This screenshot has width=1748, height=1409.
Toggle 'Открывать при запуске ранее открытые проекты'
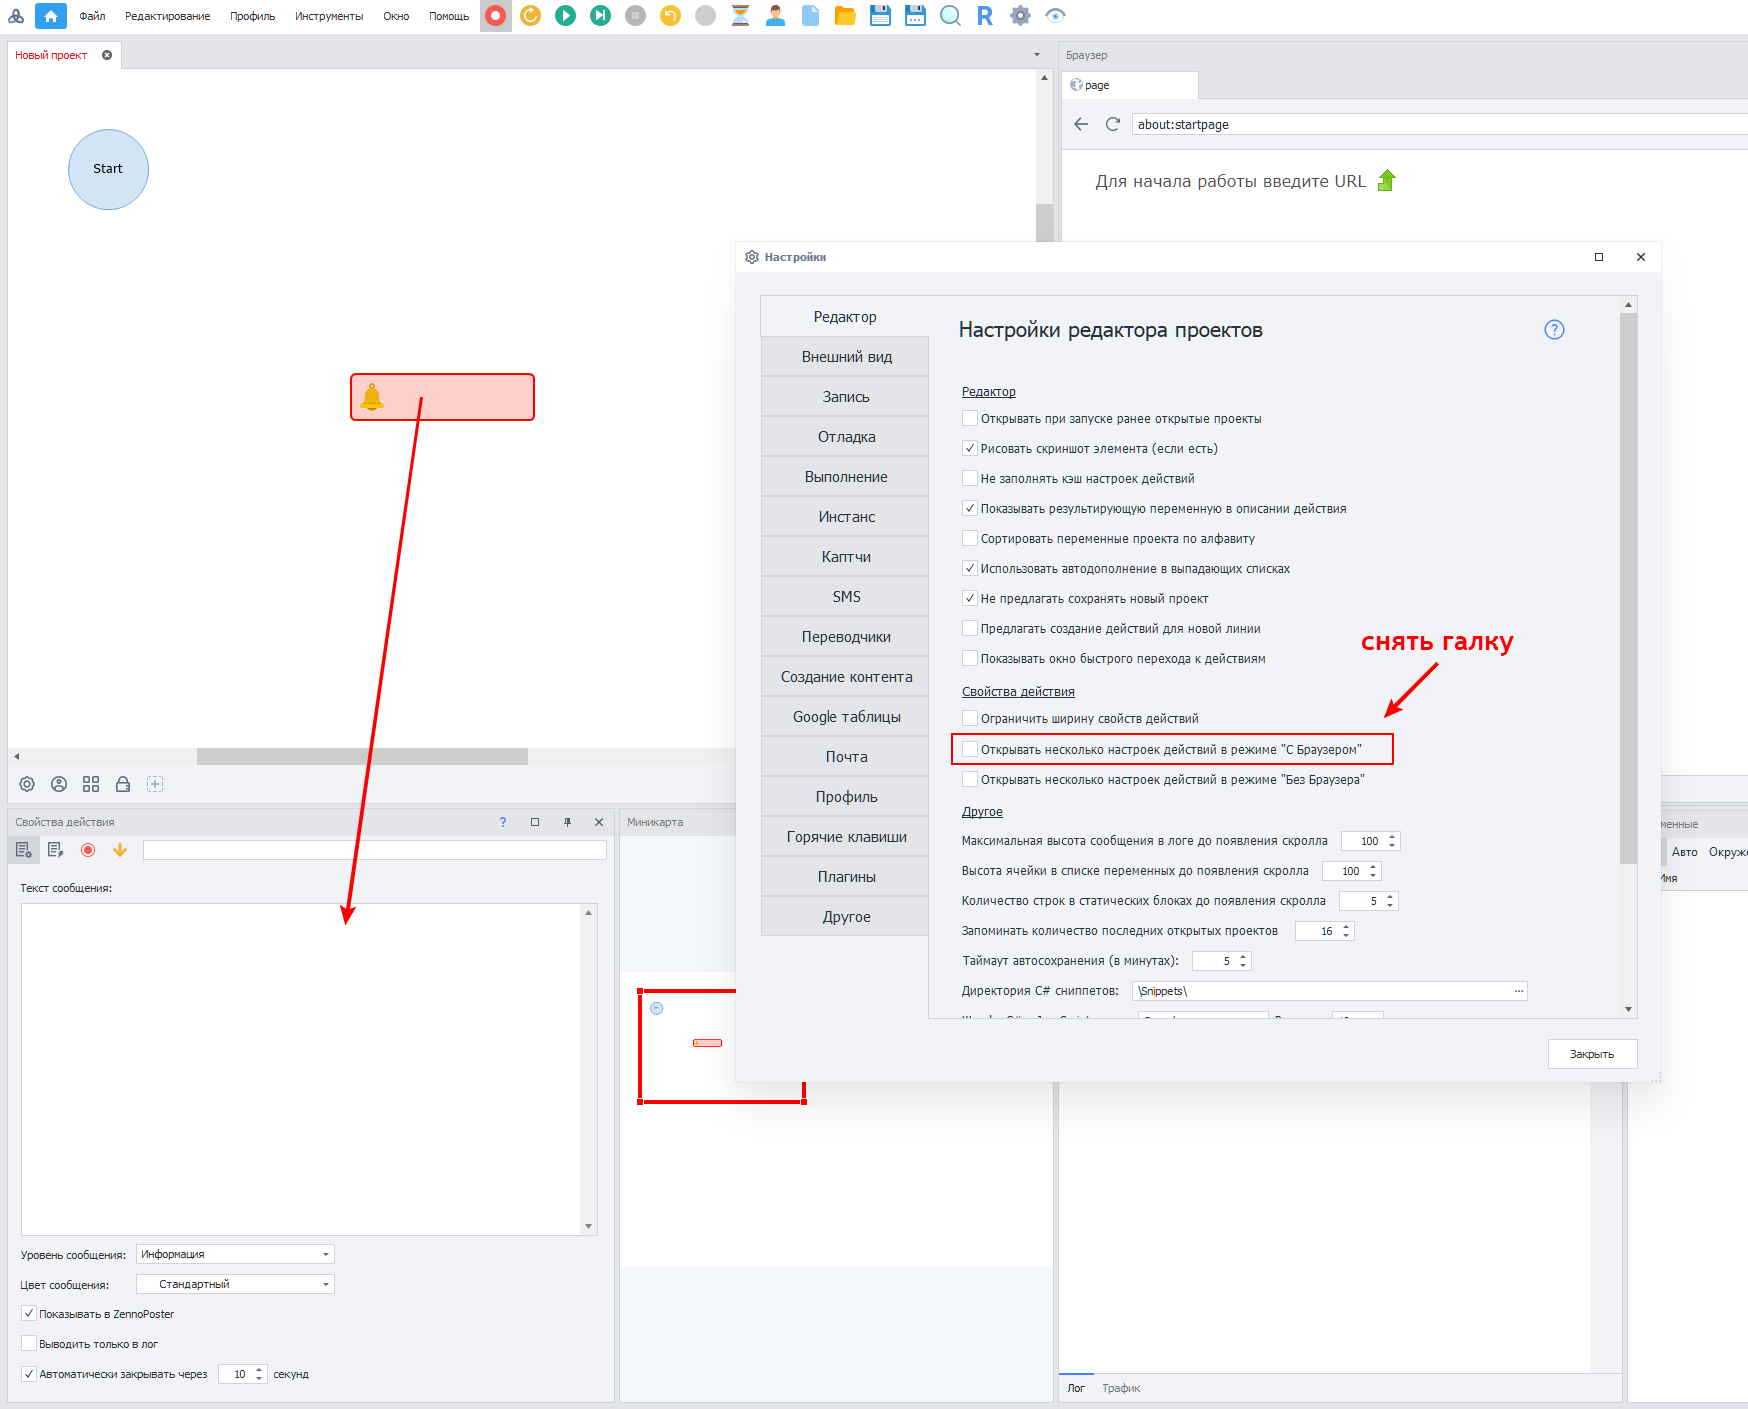pos(969,418)
